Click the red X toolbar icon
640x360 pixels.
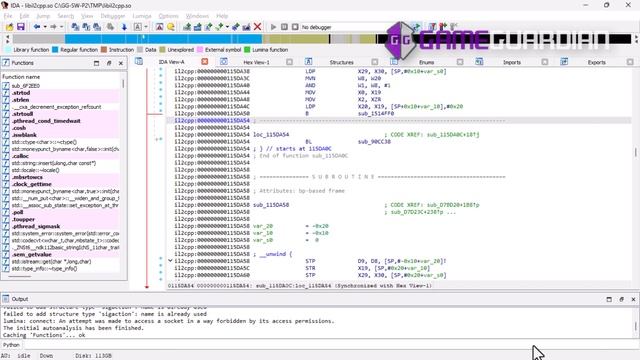pos(258,27)
